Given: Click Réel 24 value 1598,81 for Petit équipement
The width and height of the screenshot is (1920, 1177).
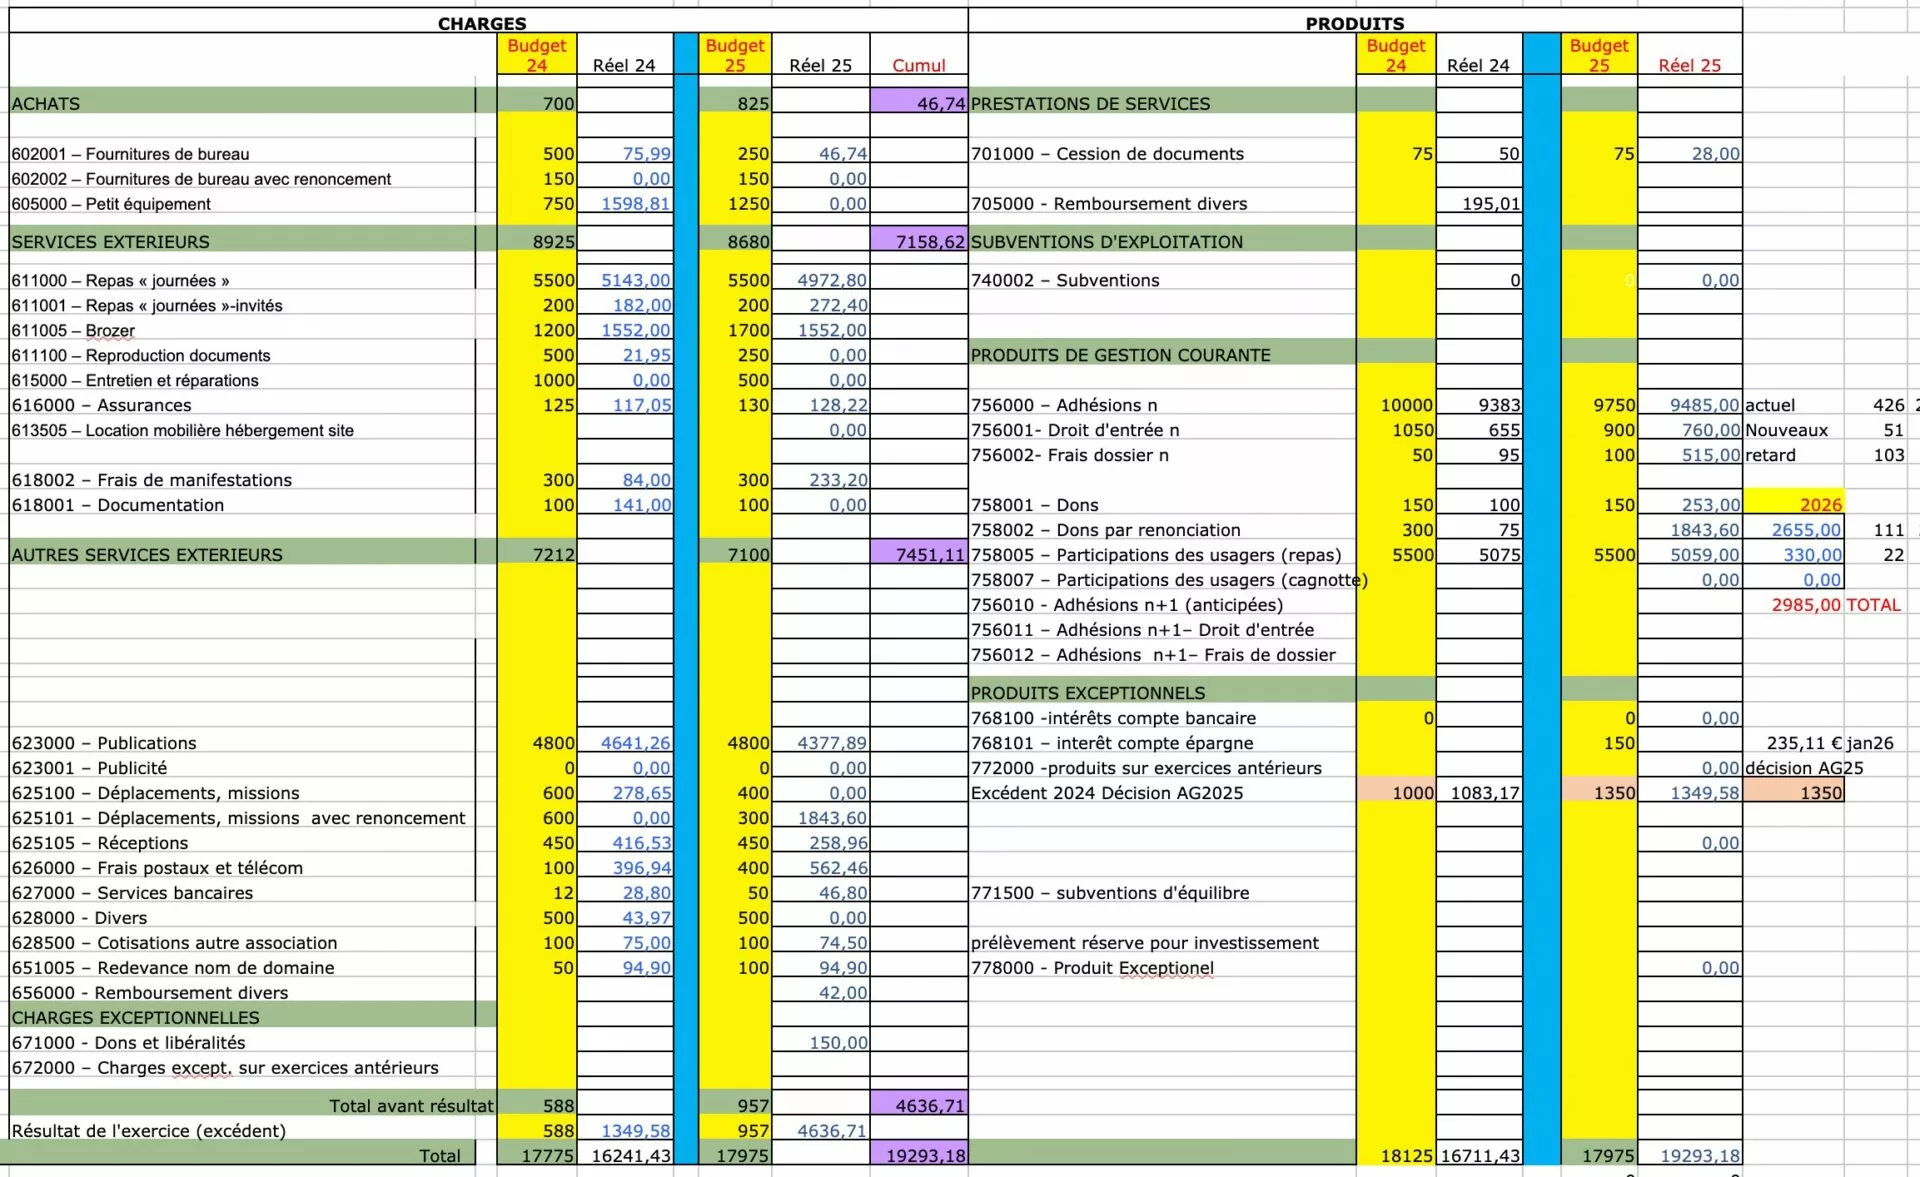Looking at the screenshot, I should coord(635,204).
